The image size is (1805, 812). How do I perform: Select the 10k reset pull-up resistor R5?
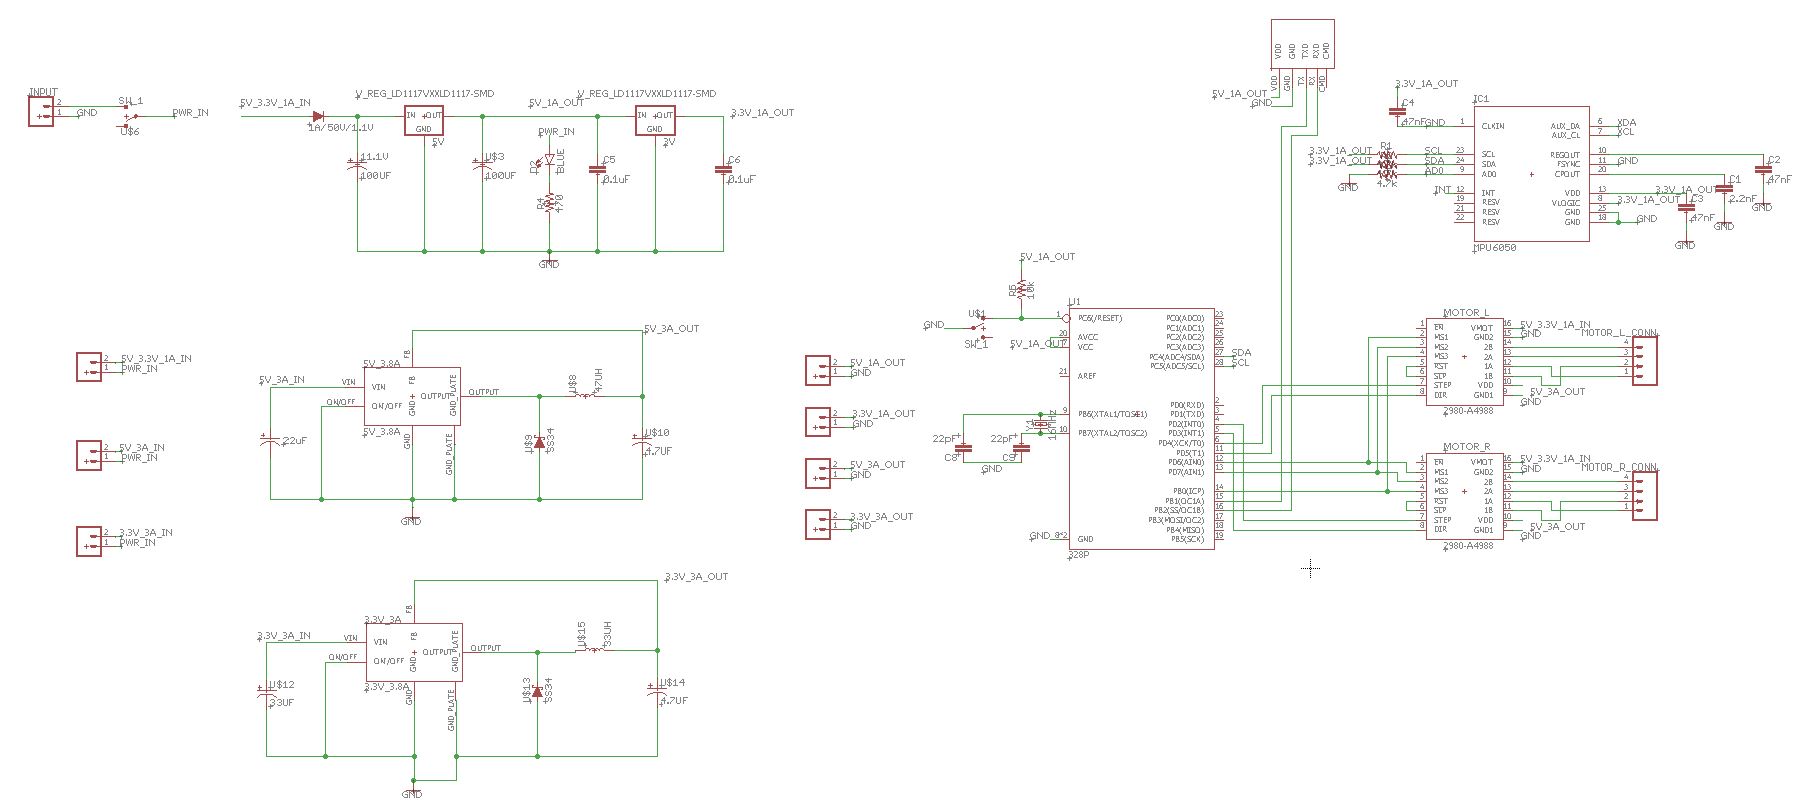coord(1021,288)
